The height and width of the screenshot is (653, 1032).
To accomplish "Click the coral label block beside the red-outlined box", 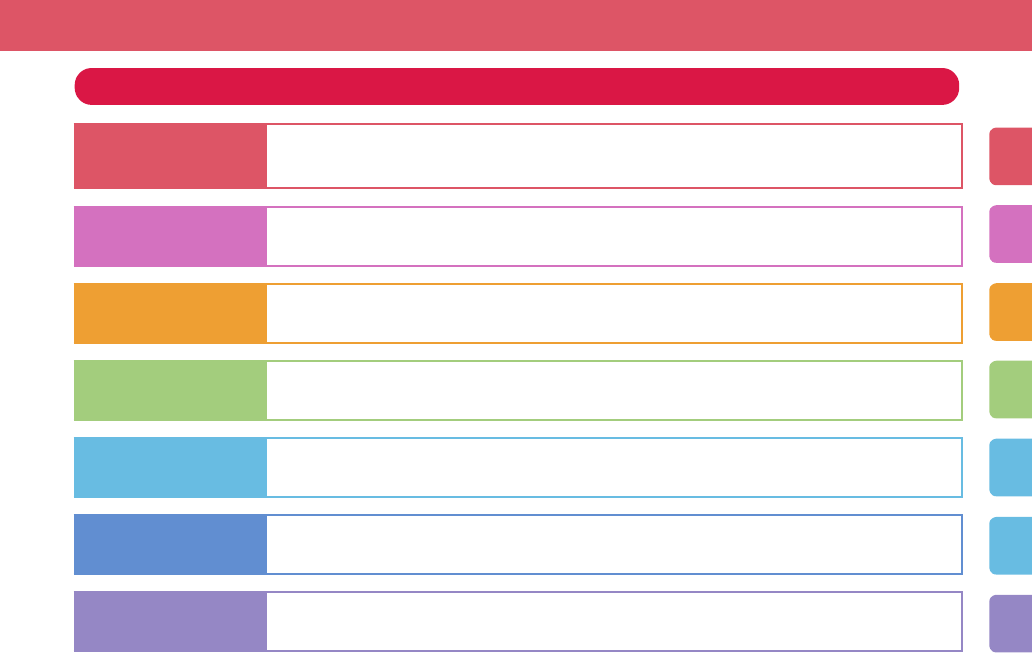I will point(170,156).
